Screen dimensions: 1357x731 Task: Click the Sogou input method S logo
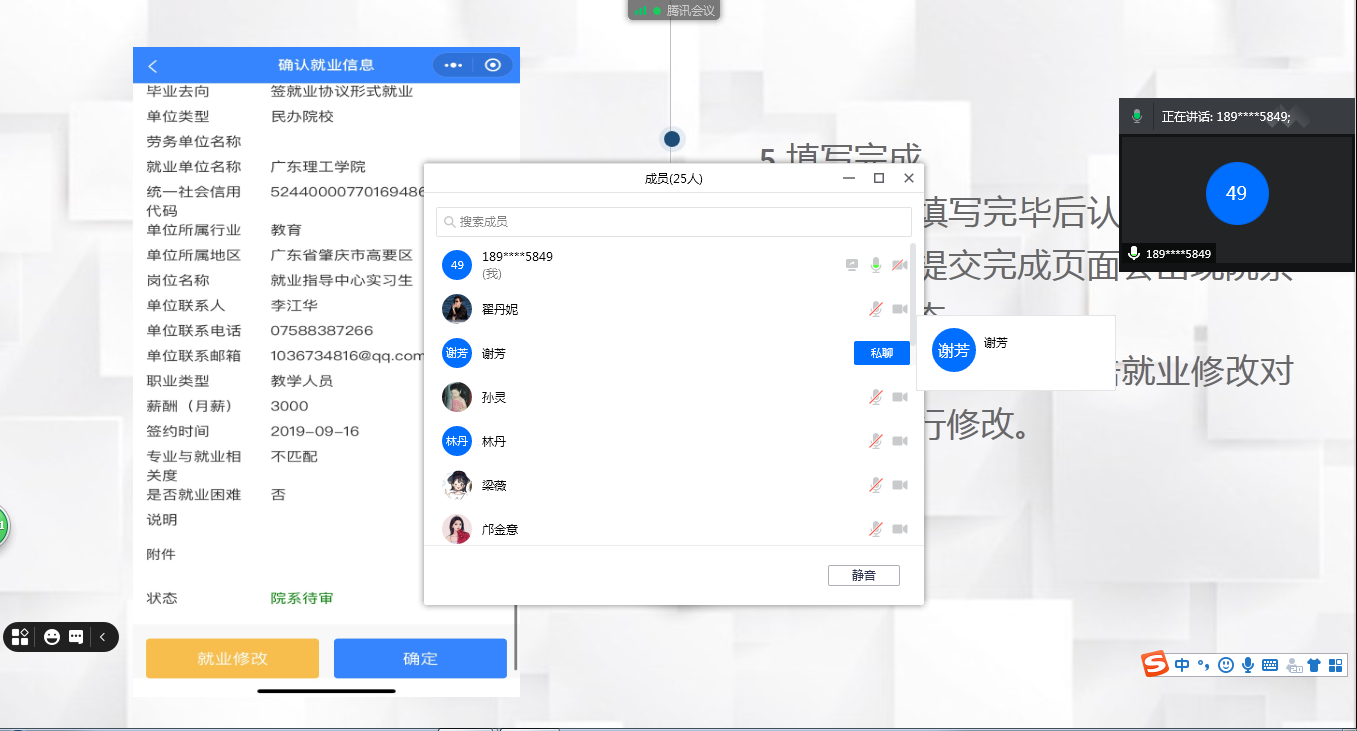pos(1156,664)
